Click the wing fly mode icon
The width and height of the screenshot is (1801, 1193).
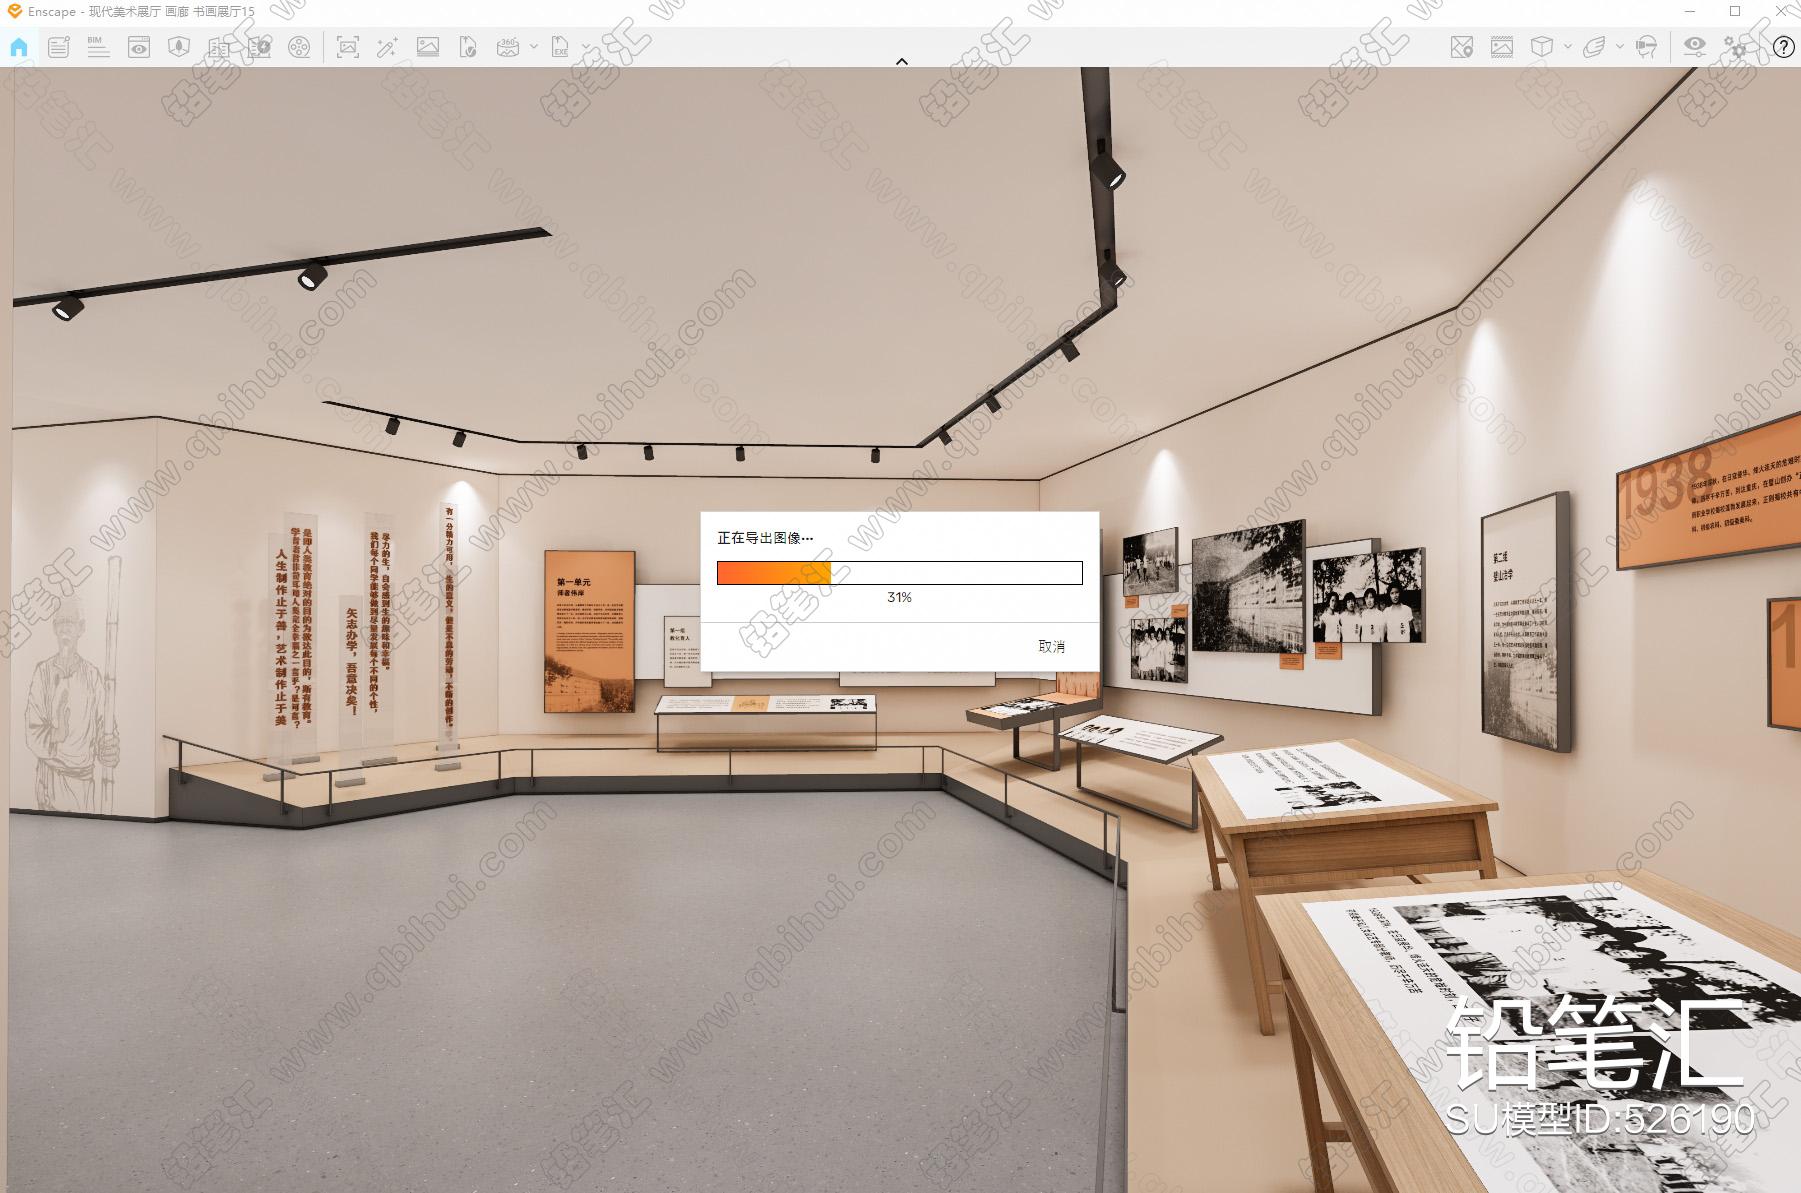[1594, 47]
